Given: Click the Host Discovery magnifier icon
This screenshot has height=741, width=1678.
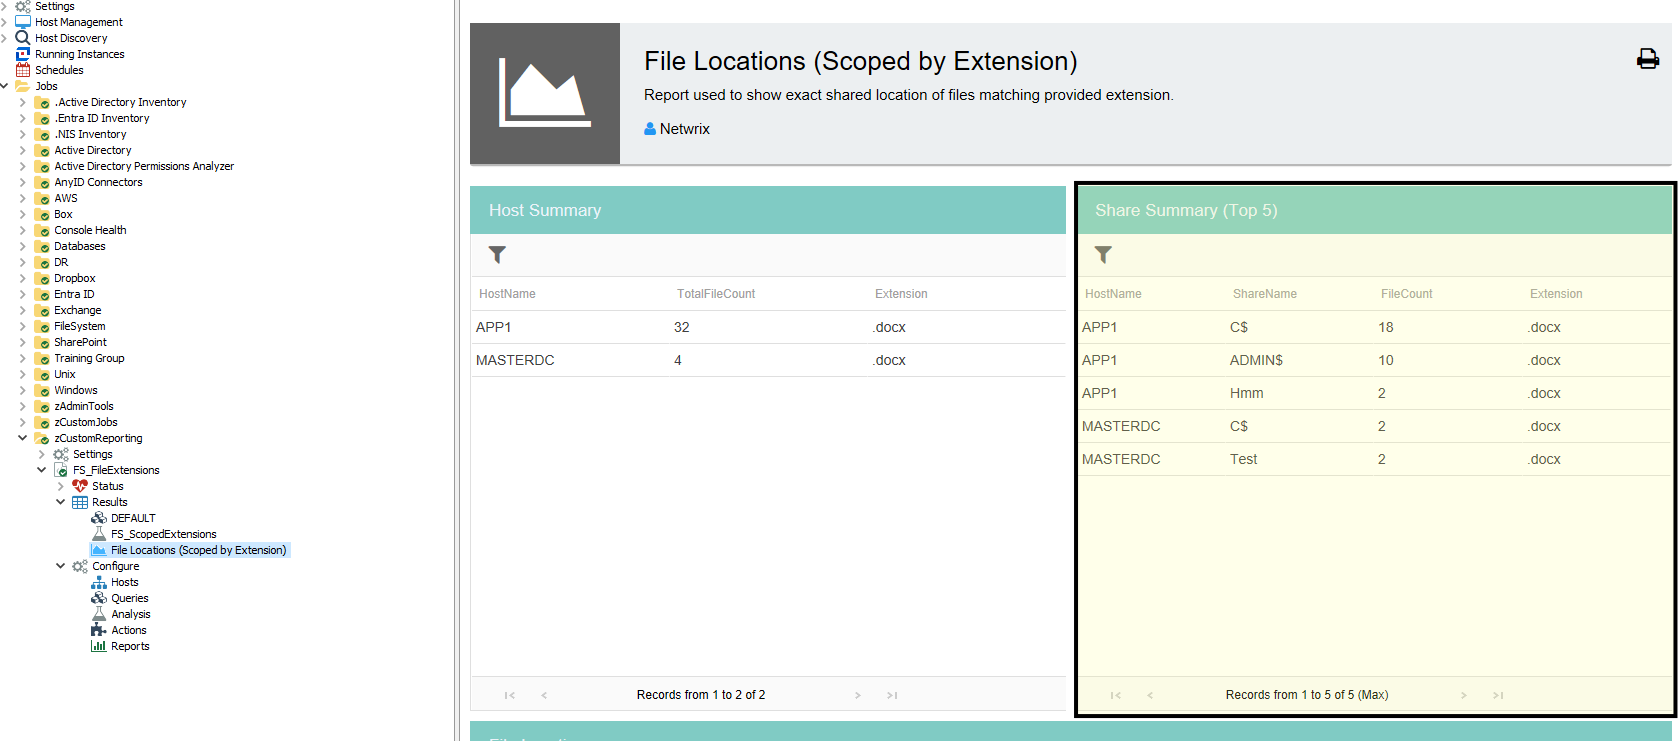Looking at the screenshot, I should 22,38.
